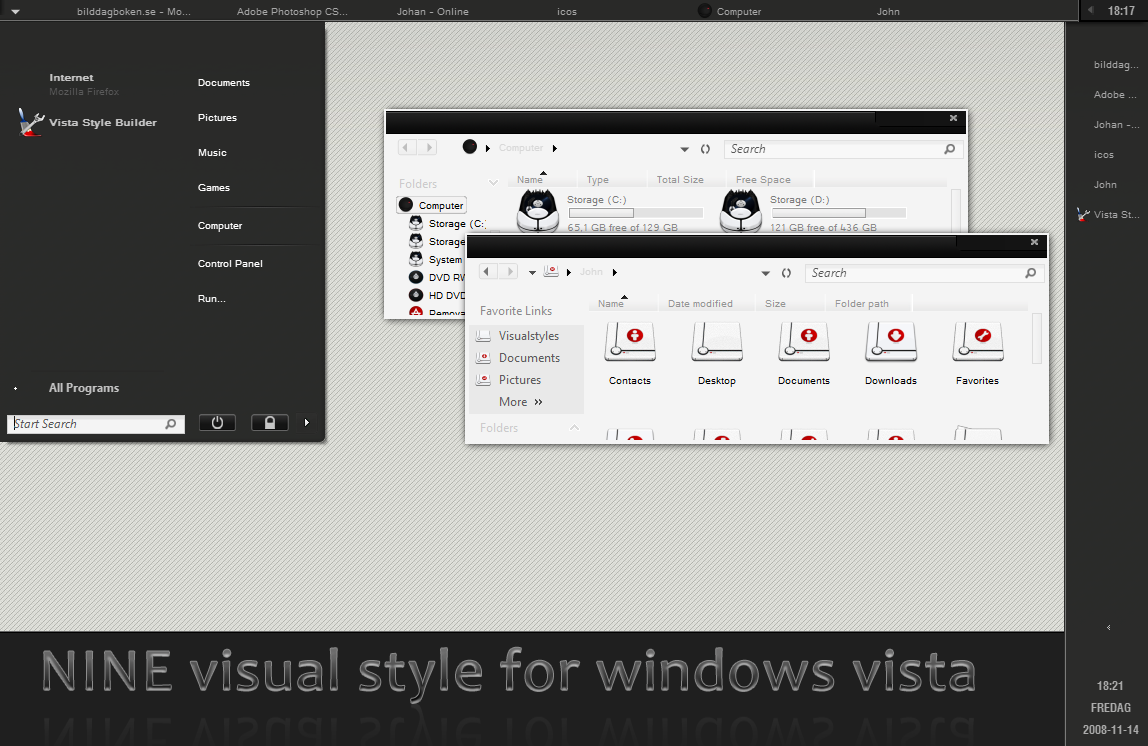Image resolution: width=1148 pixels, height=746 pixels.
Task: Select the Storage (C:) drive icon
Action: 538,210
